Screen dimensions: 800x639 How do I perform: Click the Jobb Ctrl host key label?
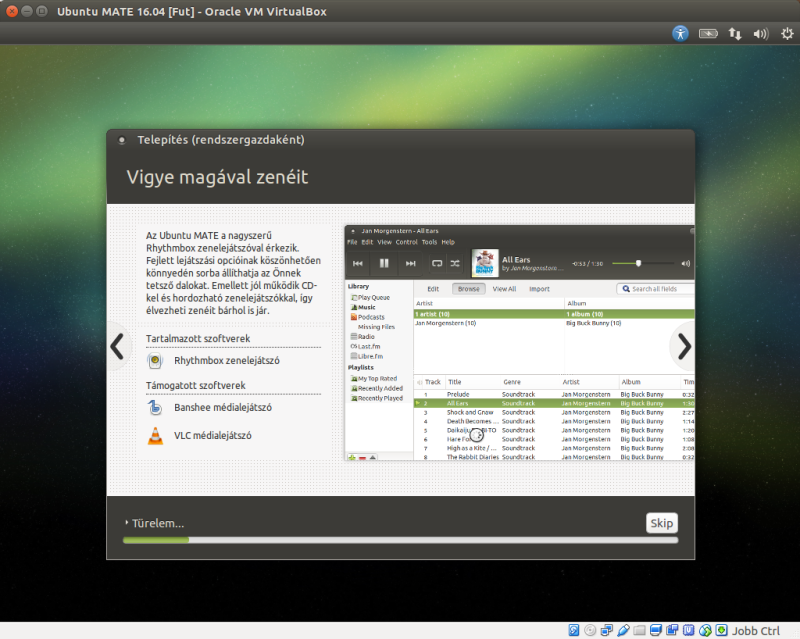(x=756, y=631)
